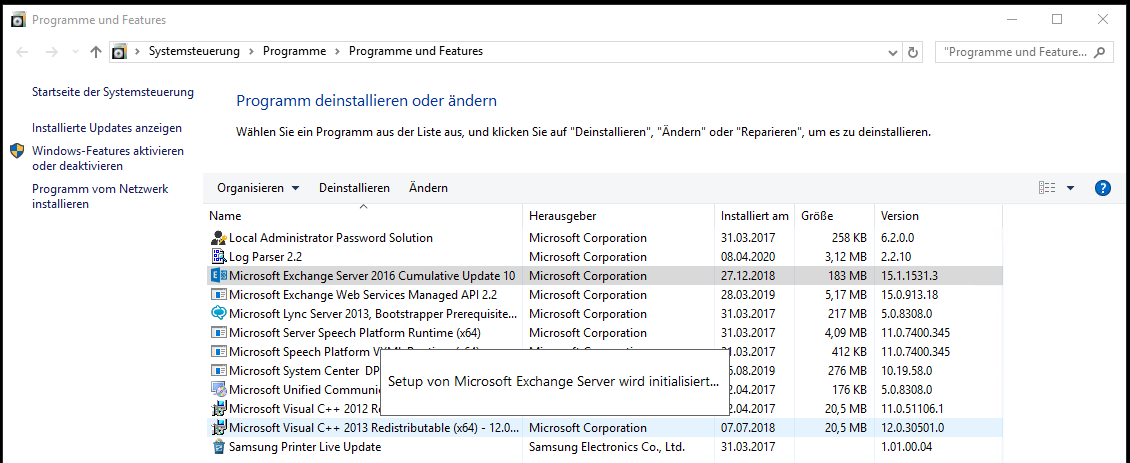Select Microsoft Lync Server 2013 Bootstrapper entry
This screenshot has width=1130, height=463.
(x=604, y=314)
